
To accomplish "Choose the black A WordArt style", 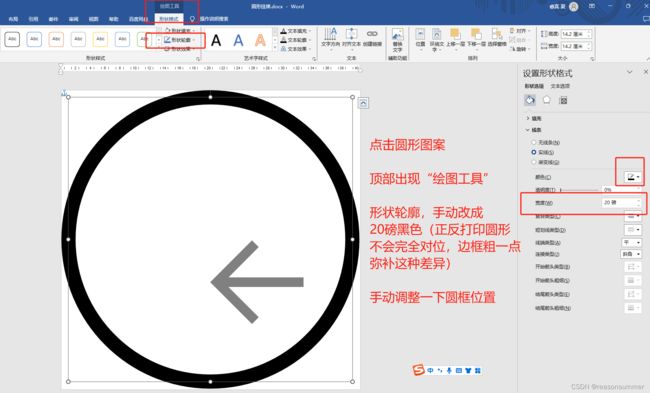I will [216, 41].
